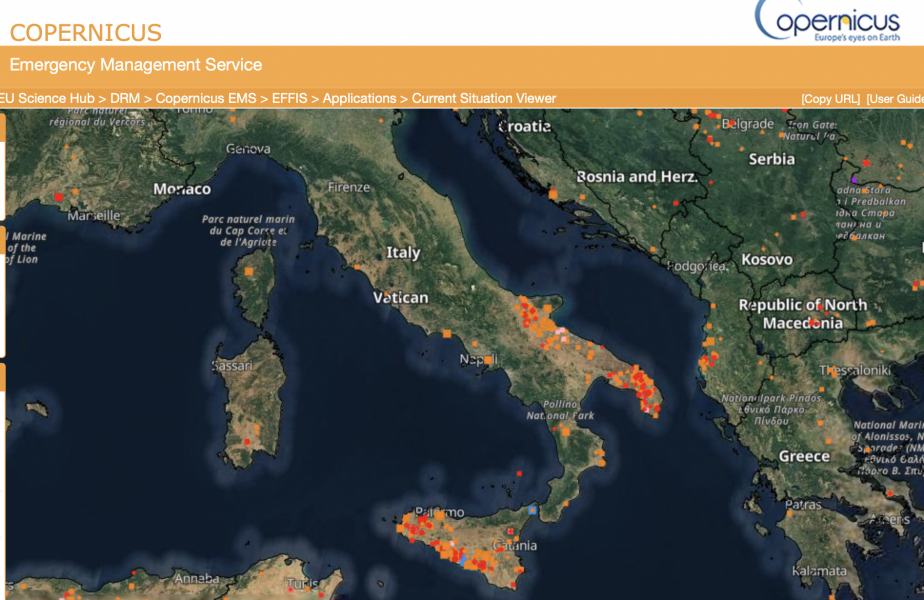Click the Bosnia and Herz. label
This screenshot has width=924, height=600.
point(637,177)
